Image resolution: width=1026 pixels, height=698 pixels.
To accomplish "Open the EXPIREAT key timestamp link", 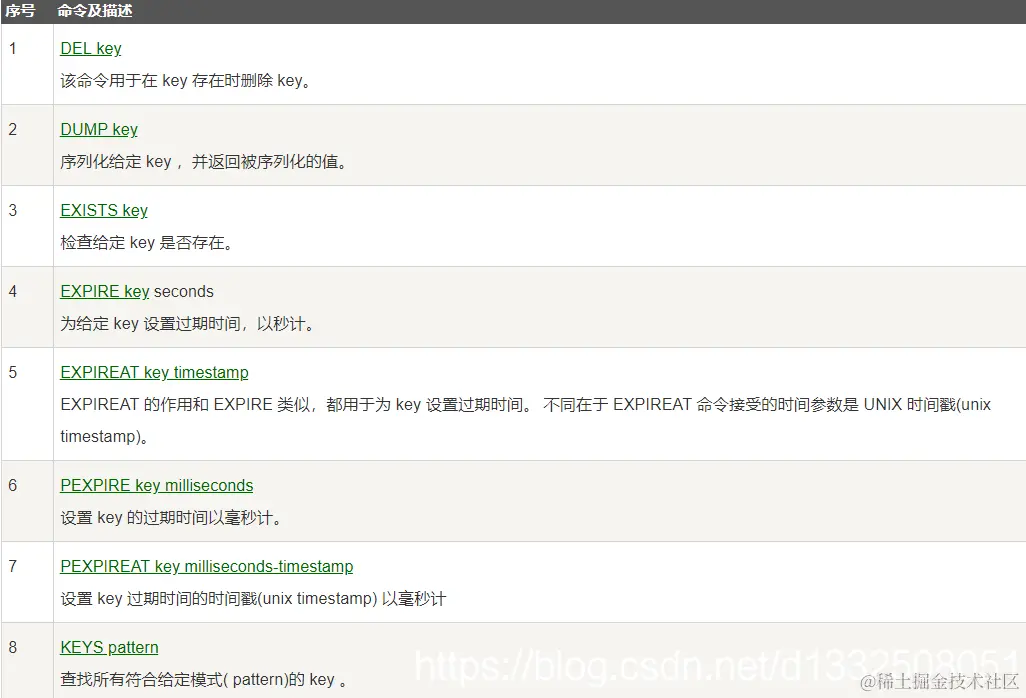I will tap(154, 372).
